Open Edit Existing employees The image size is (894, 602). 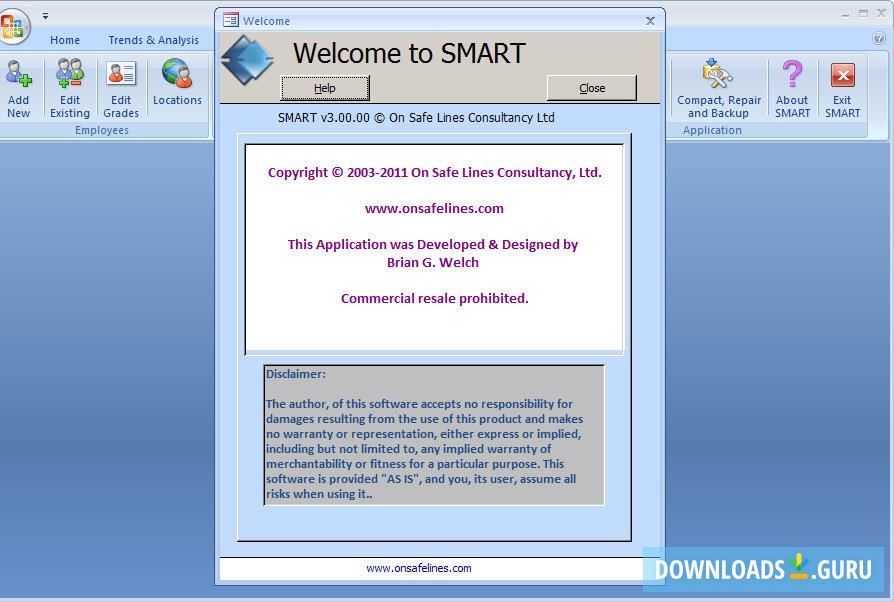[70, 88]
